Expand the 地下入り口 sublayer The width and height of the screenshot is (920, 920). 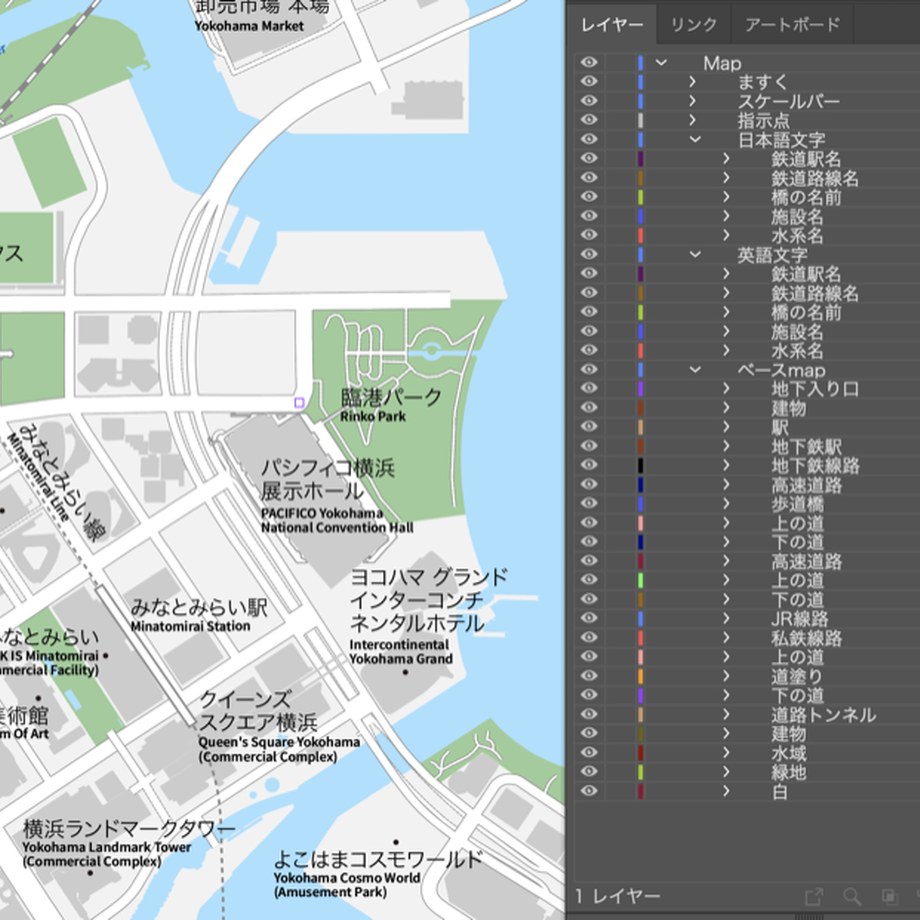pos(726,388)
